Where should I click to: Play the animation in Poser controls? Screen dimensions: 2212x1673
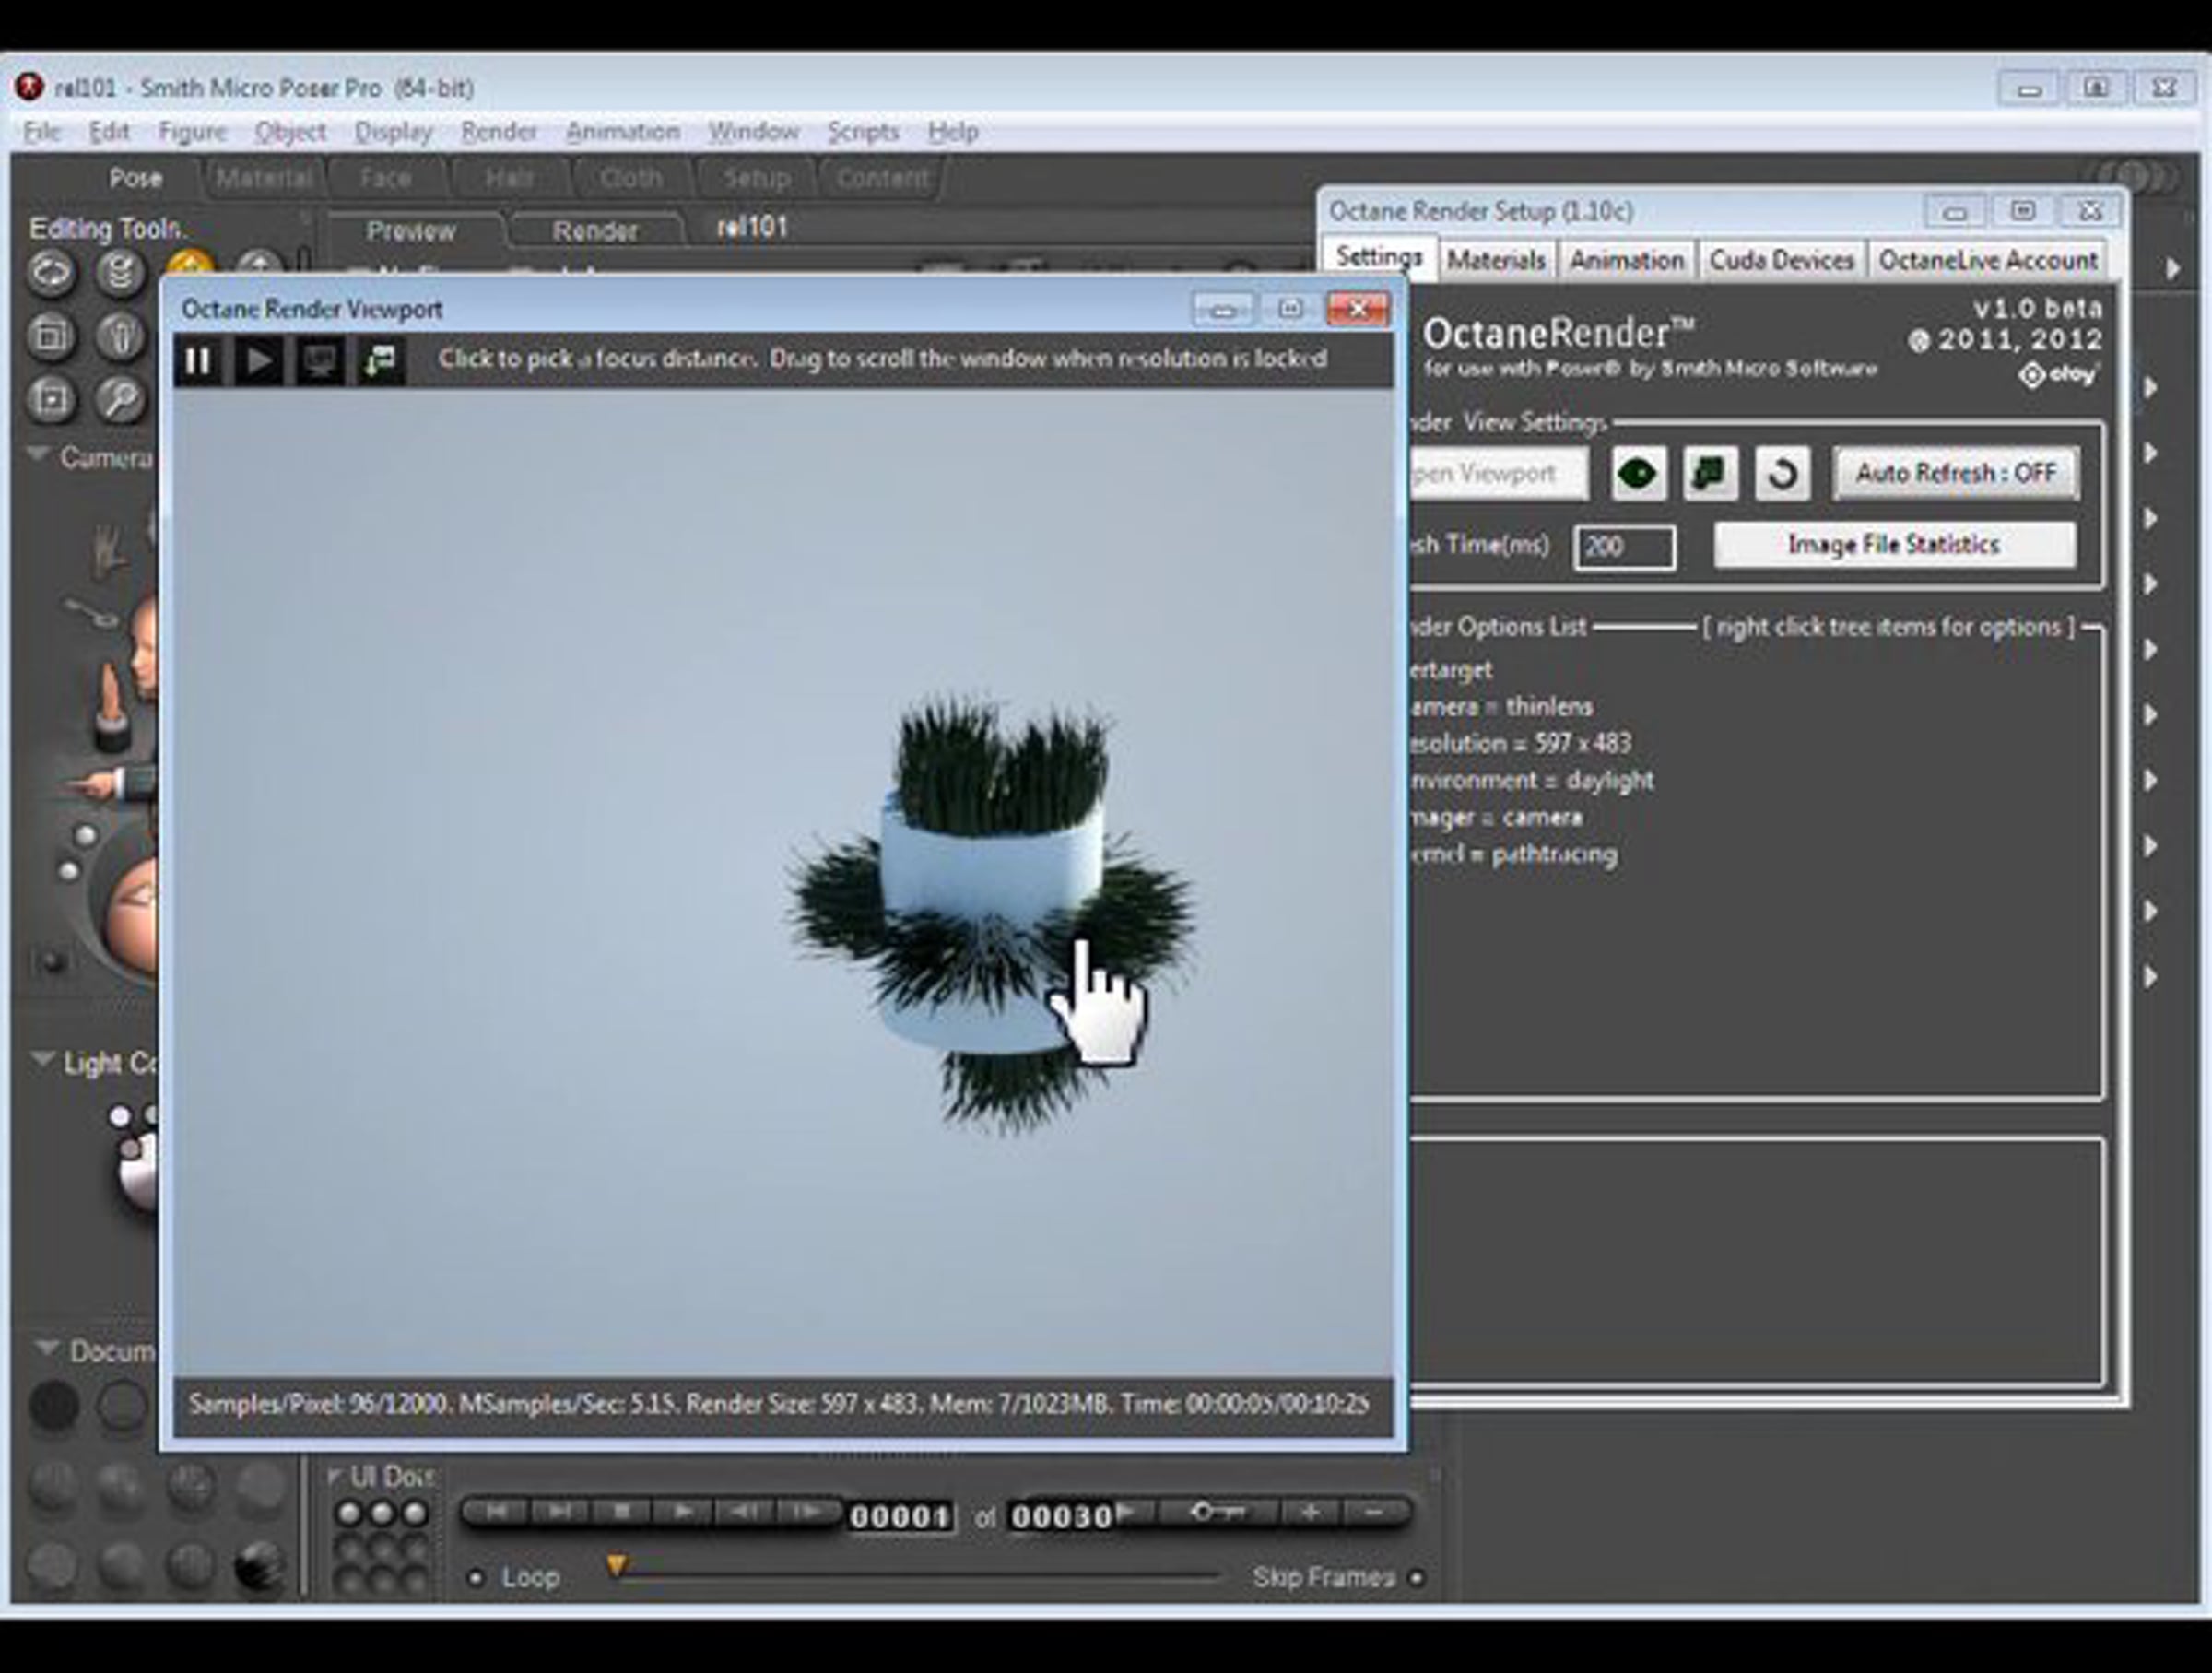(684, 1511)
